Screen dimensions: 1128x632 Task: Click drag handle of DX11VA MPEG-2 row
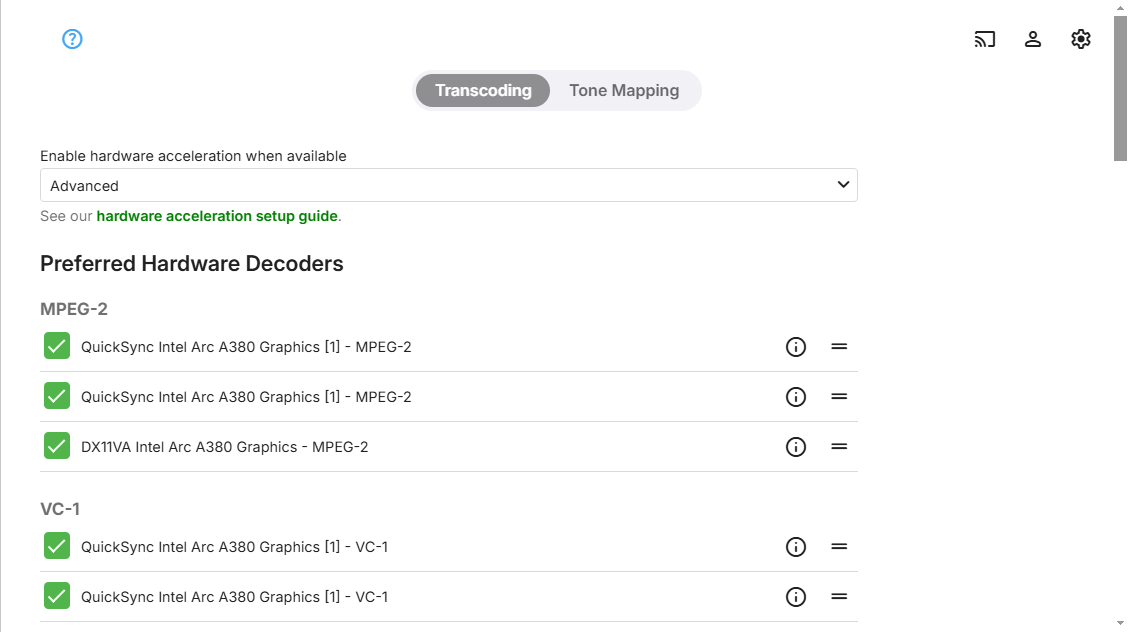839,447
